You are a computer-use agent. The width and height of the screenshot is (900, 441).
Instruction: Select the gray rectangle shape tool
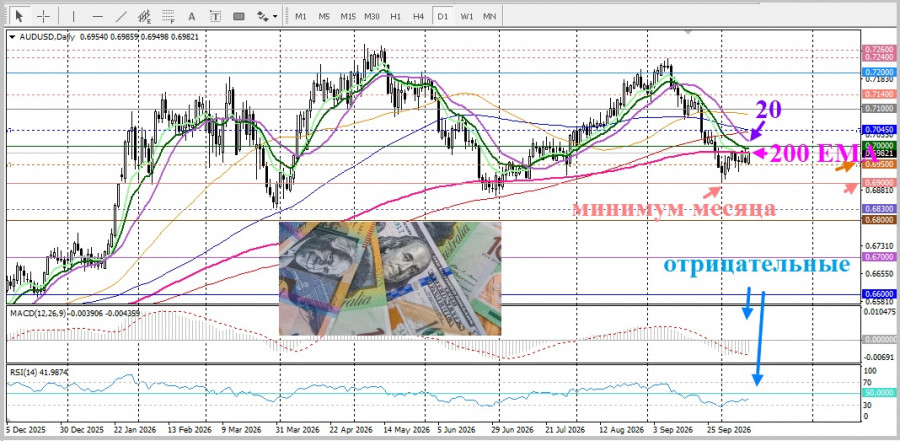(239, 16)
